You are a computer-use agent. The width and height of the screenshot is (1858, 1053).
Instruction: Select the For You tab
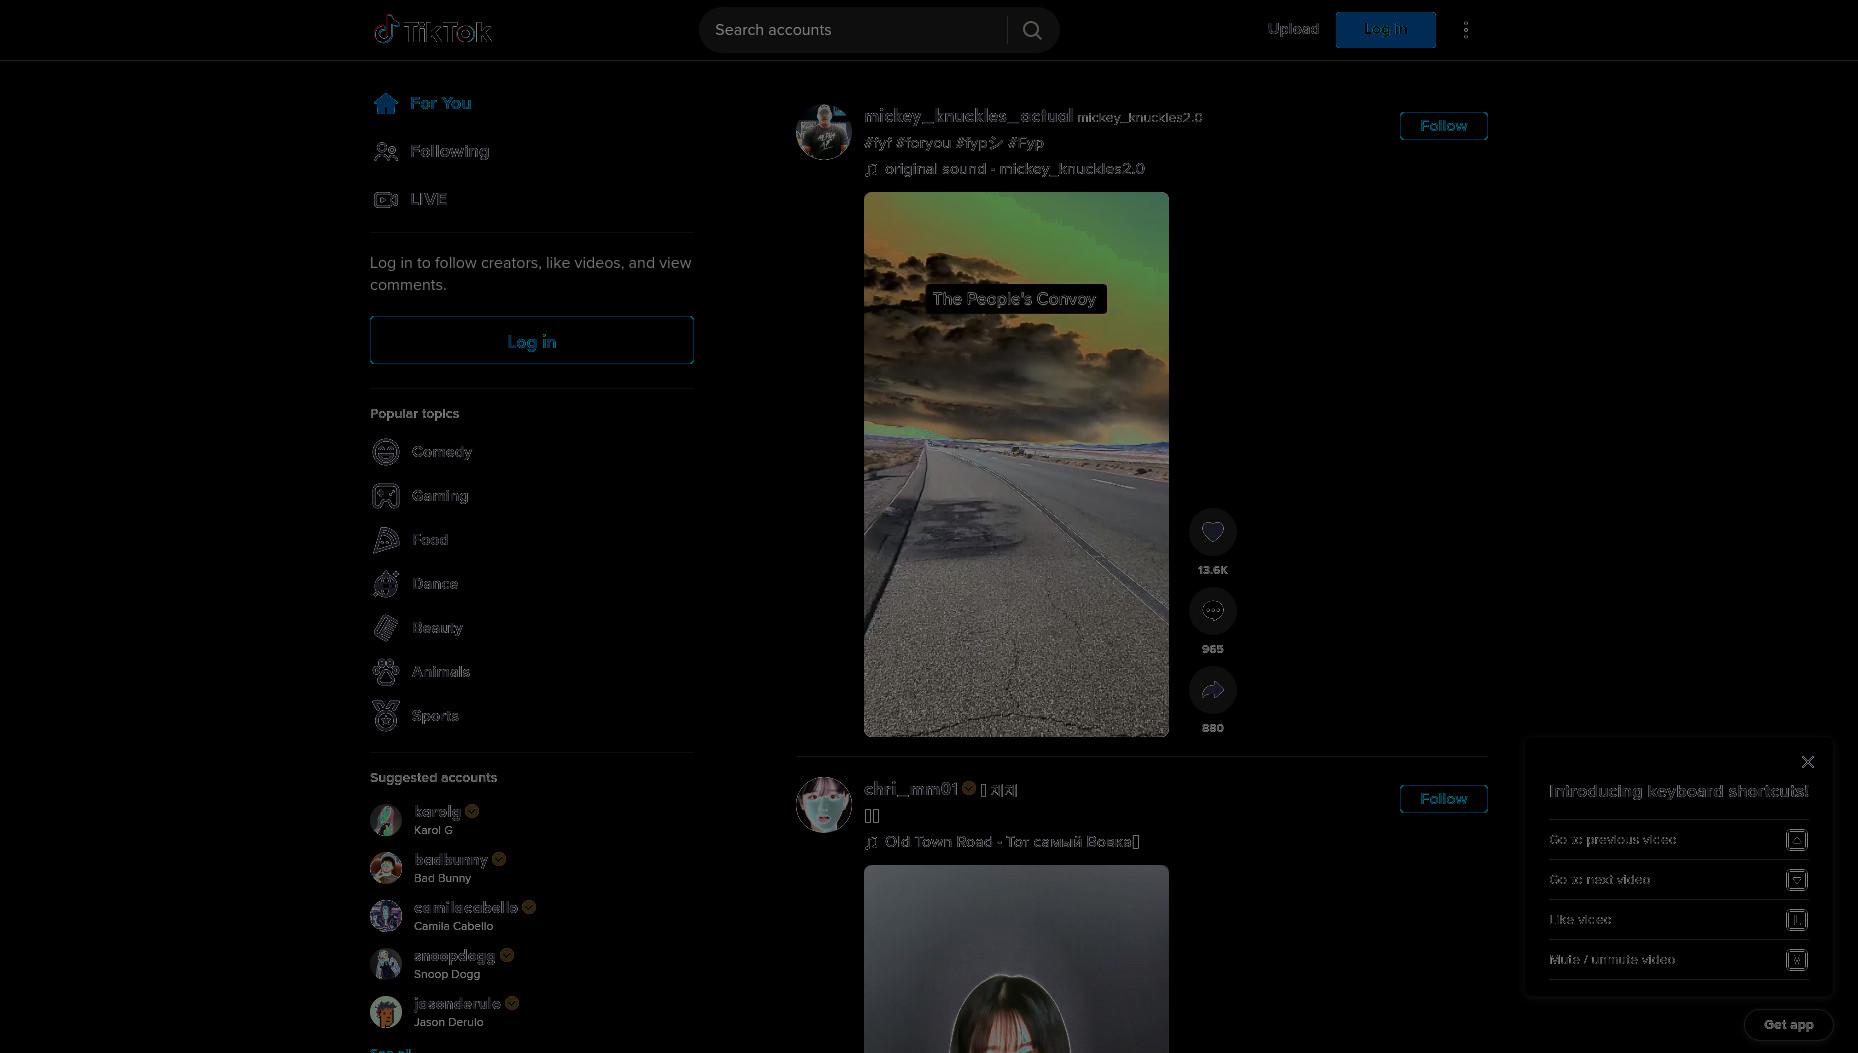(x=422, y=103)
